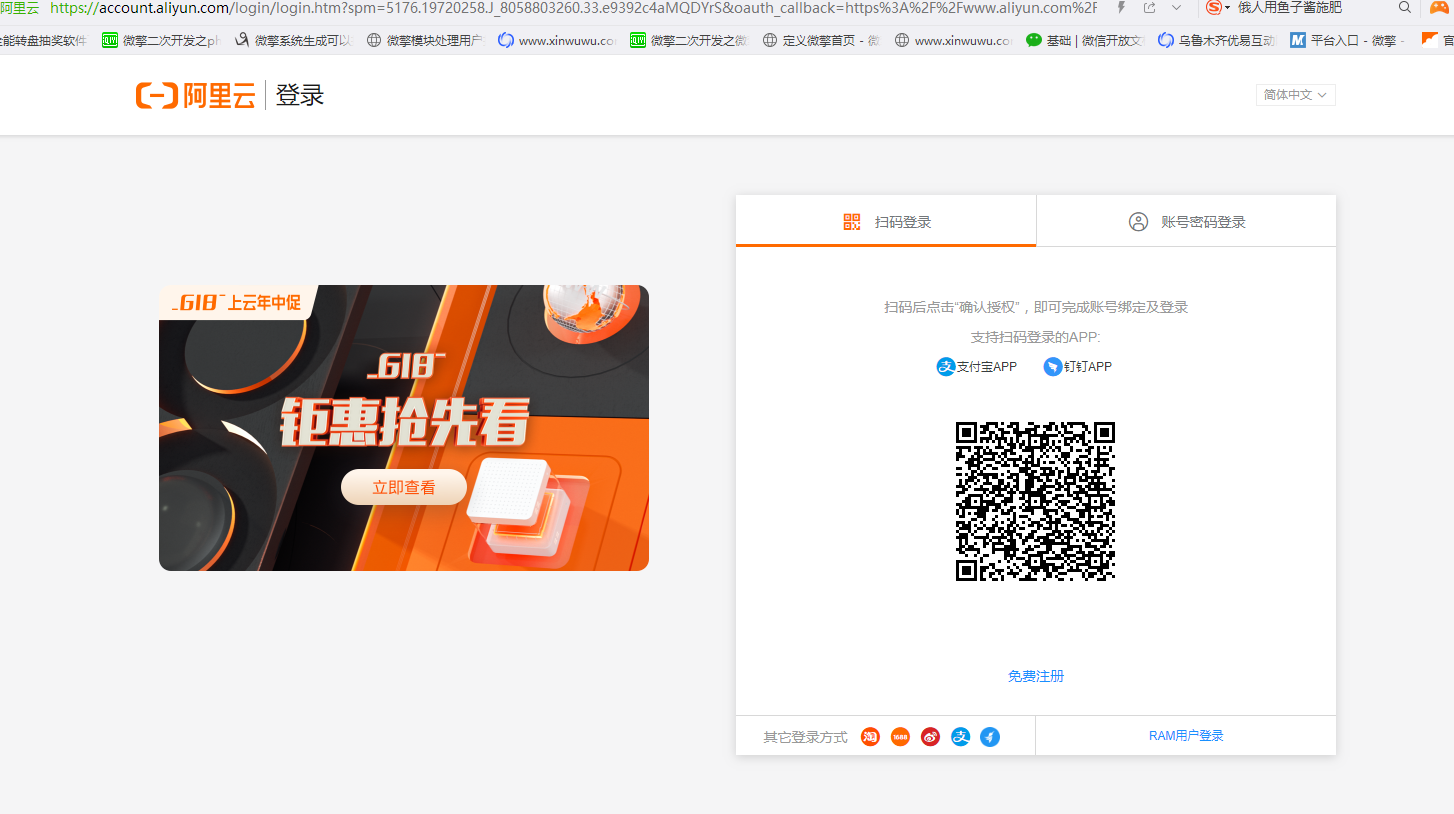Click the orange game controller icon
This screenshot has height=814, width=1454.
(1439, 8)
